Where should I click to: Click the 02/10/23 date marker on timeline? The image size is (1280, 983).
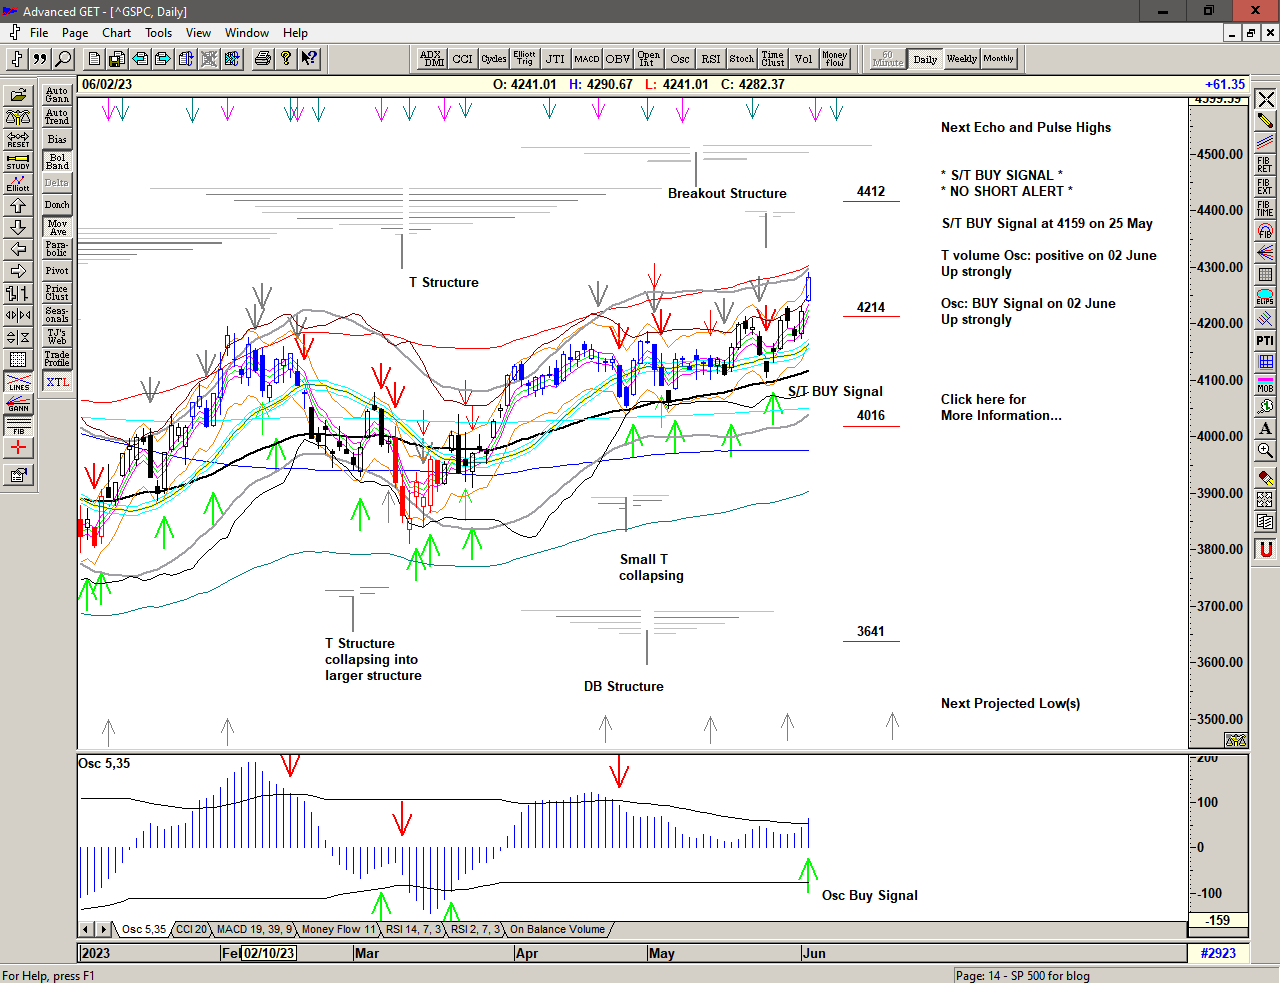pyautogui.click(x=269, y=953)
